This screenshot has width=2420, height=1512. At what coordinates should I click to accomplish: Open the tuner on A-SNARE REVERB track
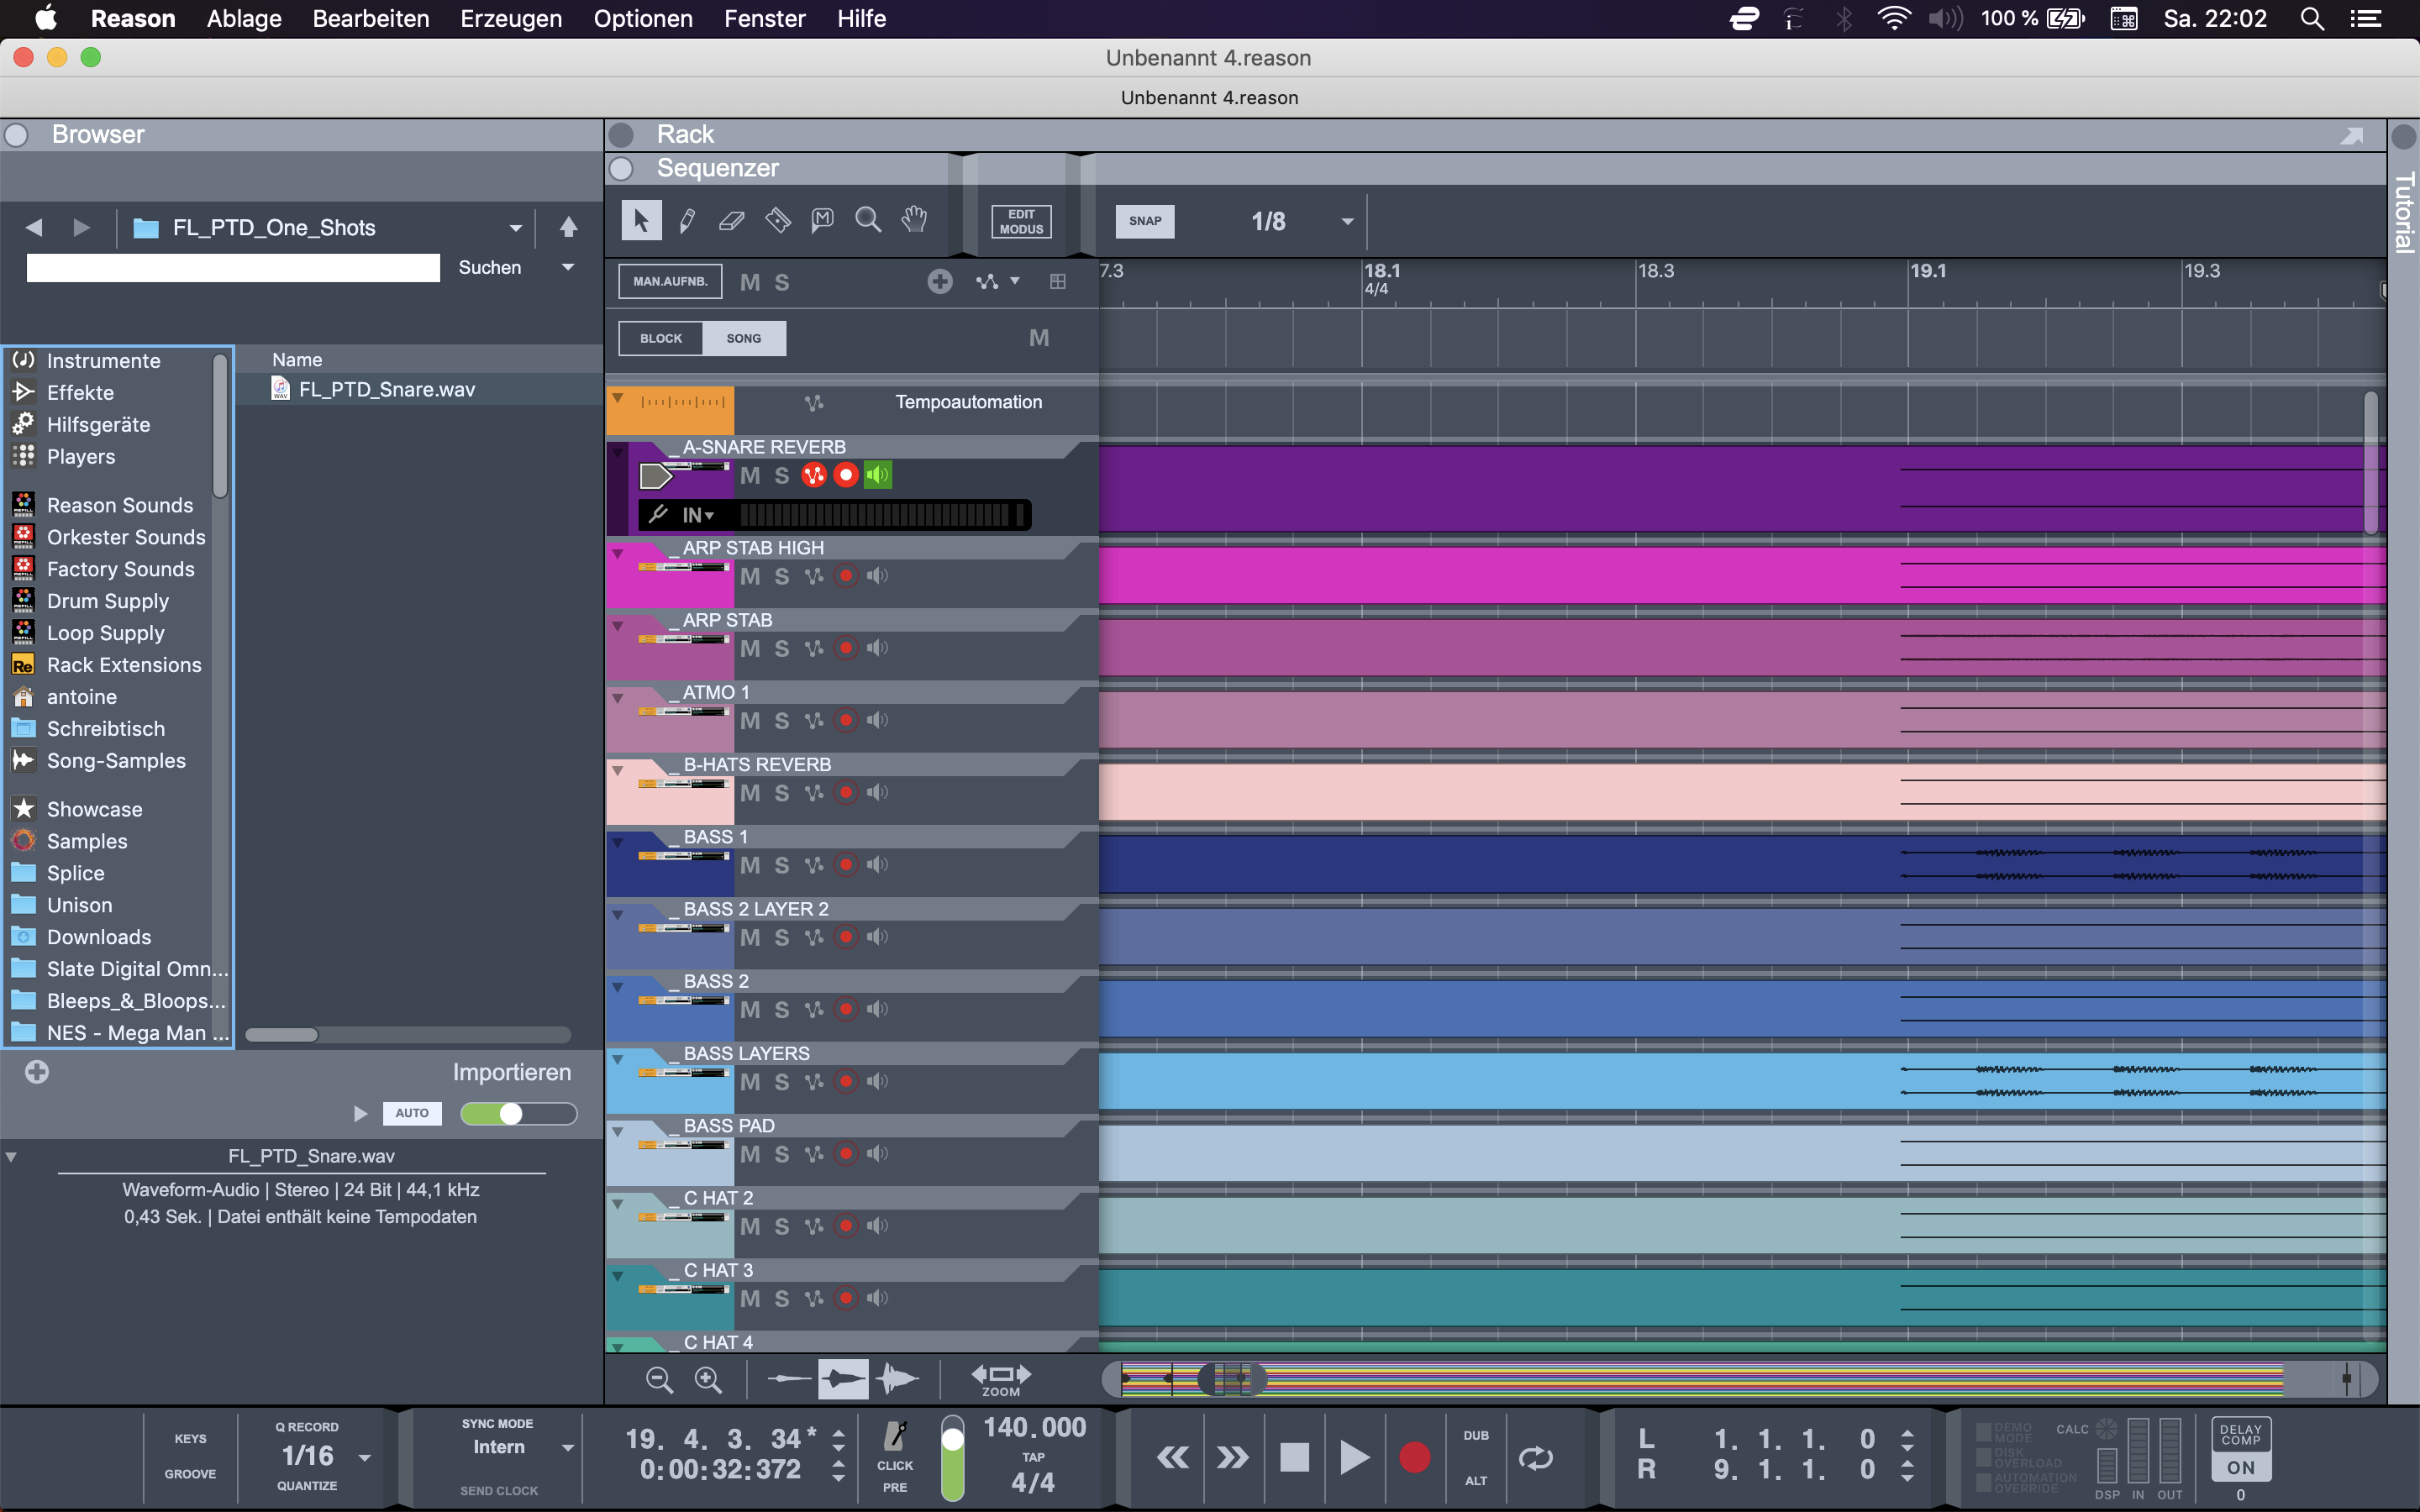pos(658,514)
